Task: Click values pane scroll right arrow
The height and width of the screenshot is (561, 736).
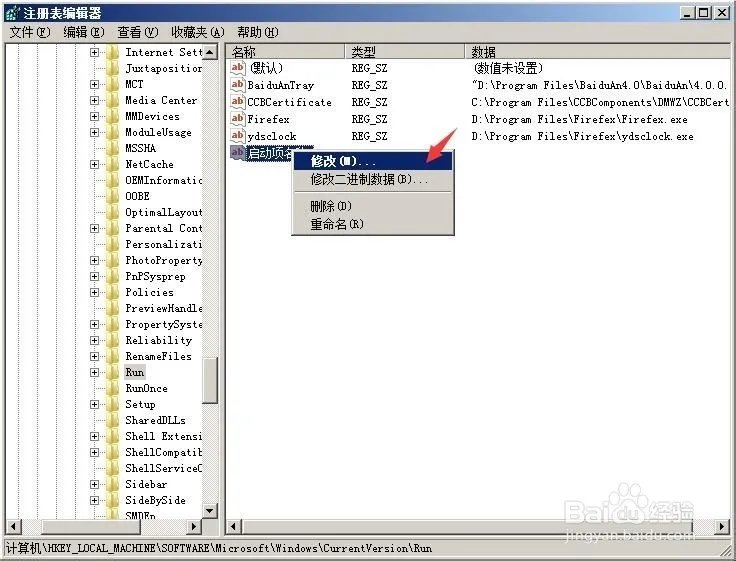Action: click(x=722, y=526)
